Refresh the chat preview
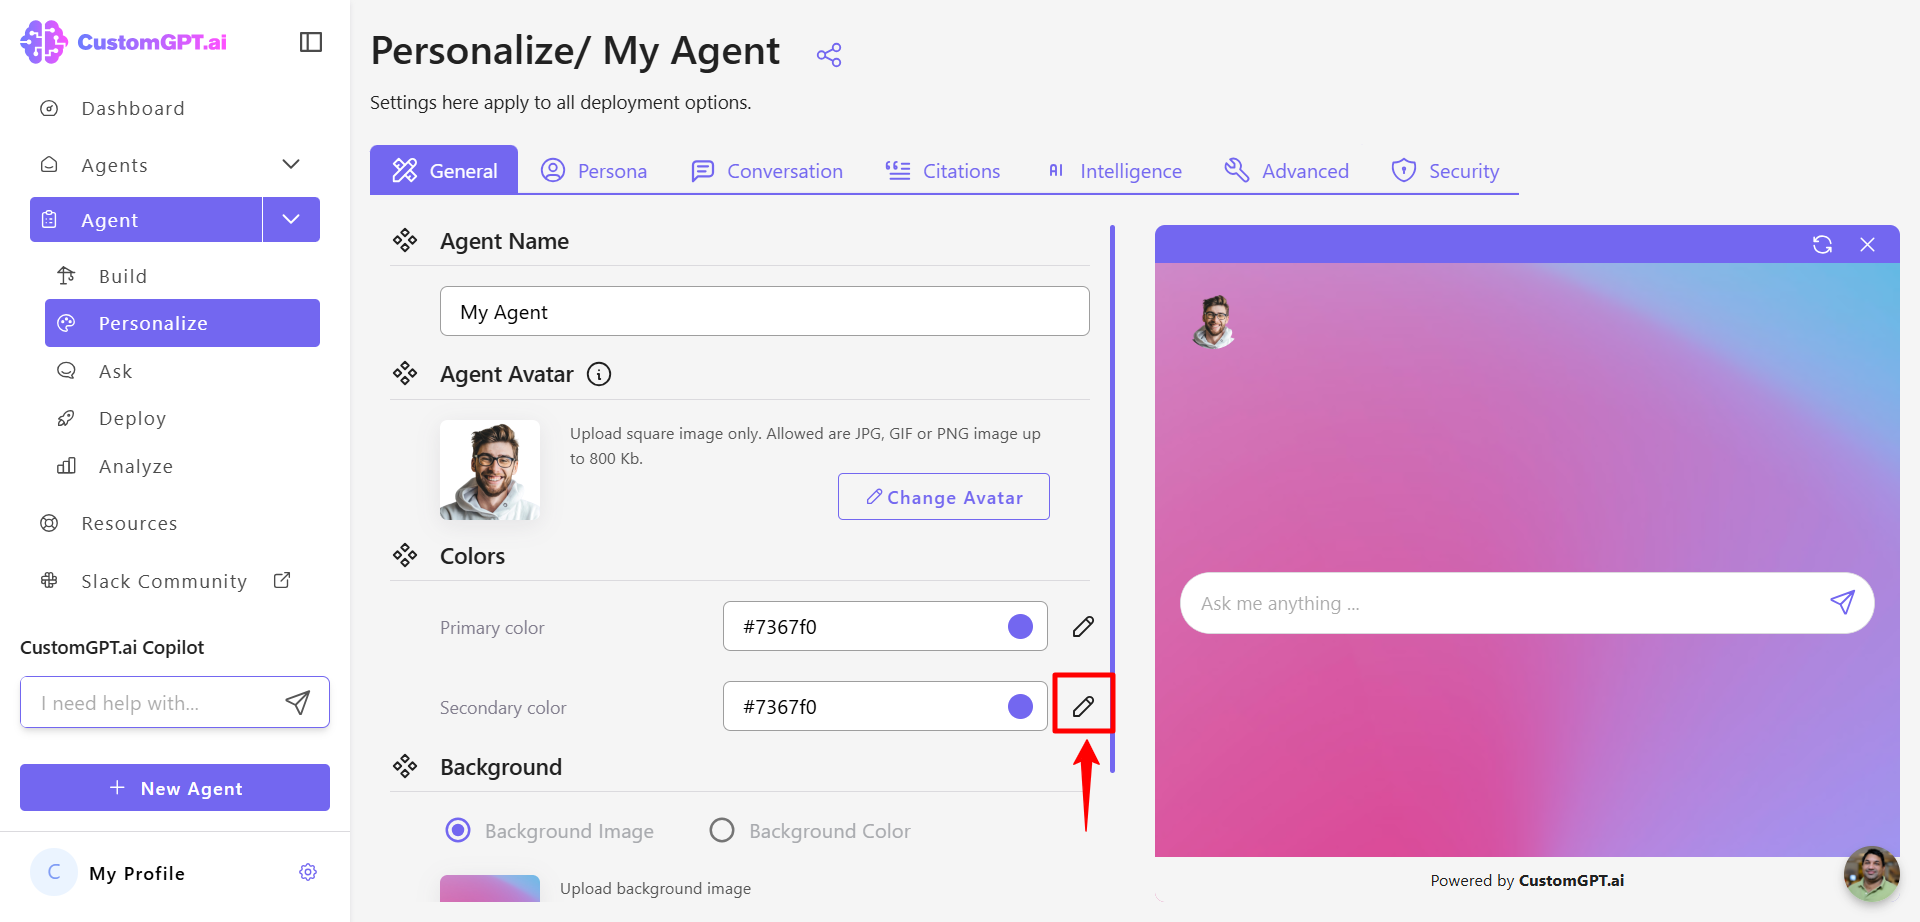 1822,245
